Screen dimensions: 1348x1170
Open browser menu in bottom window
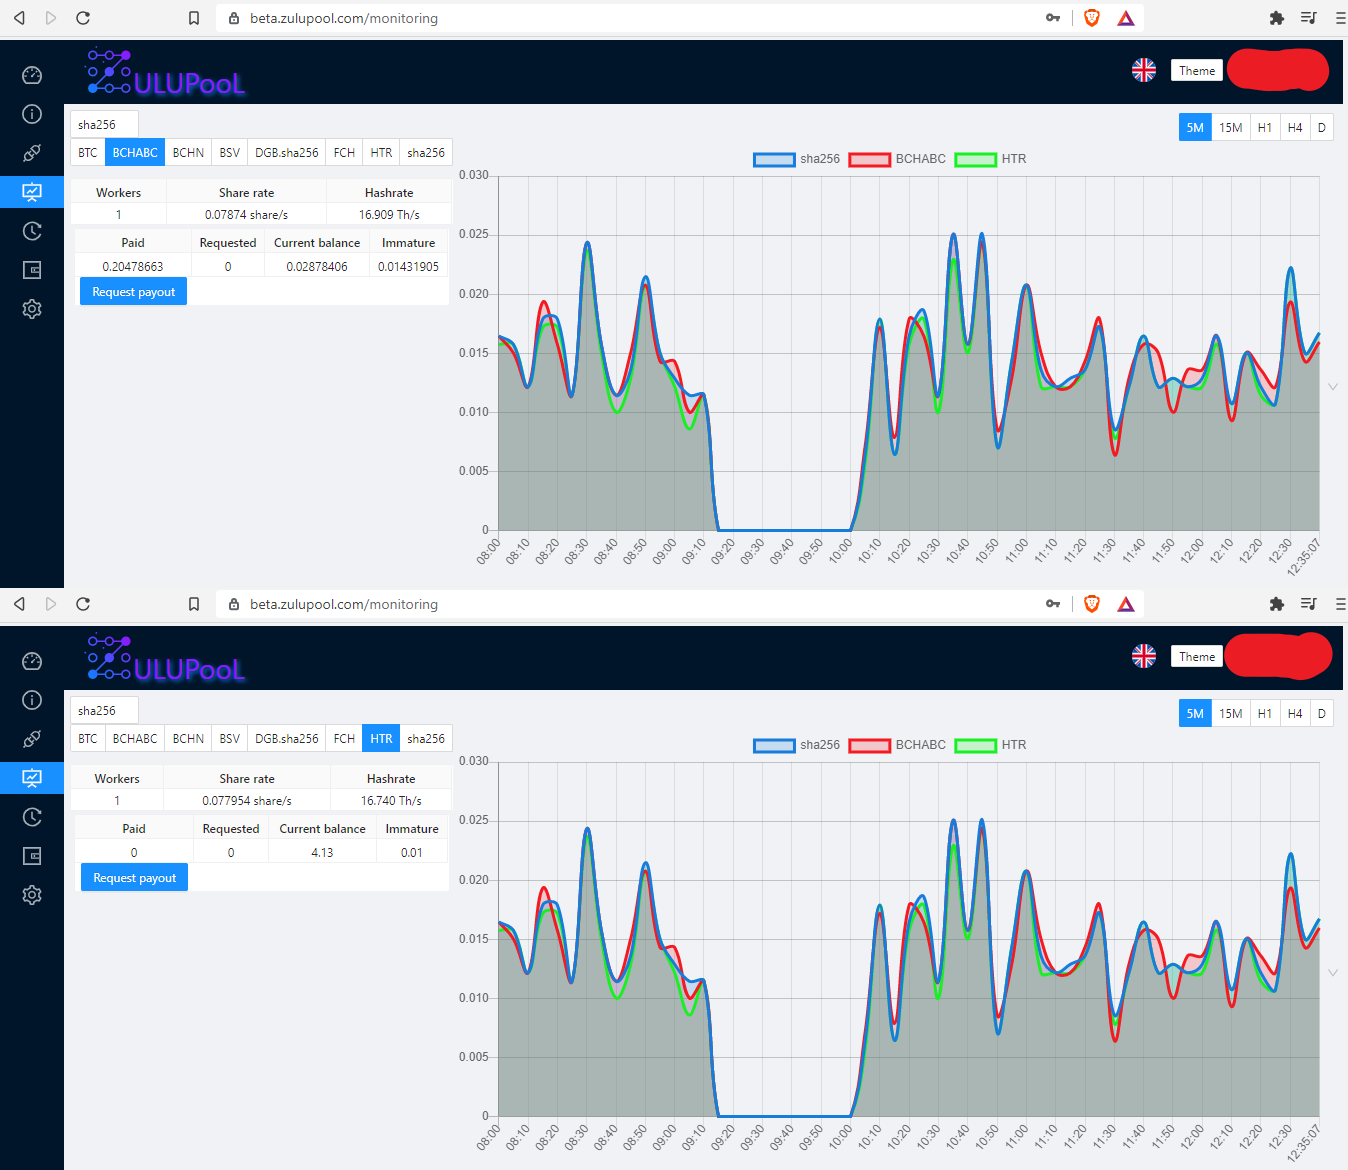pyautogui.click(x=1340, y=604)
